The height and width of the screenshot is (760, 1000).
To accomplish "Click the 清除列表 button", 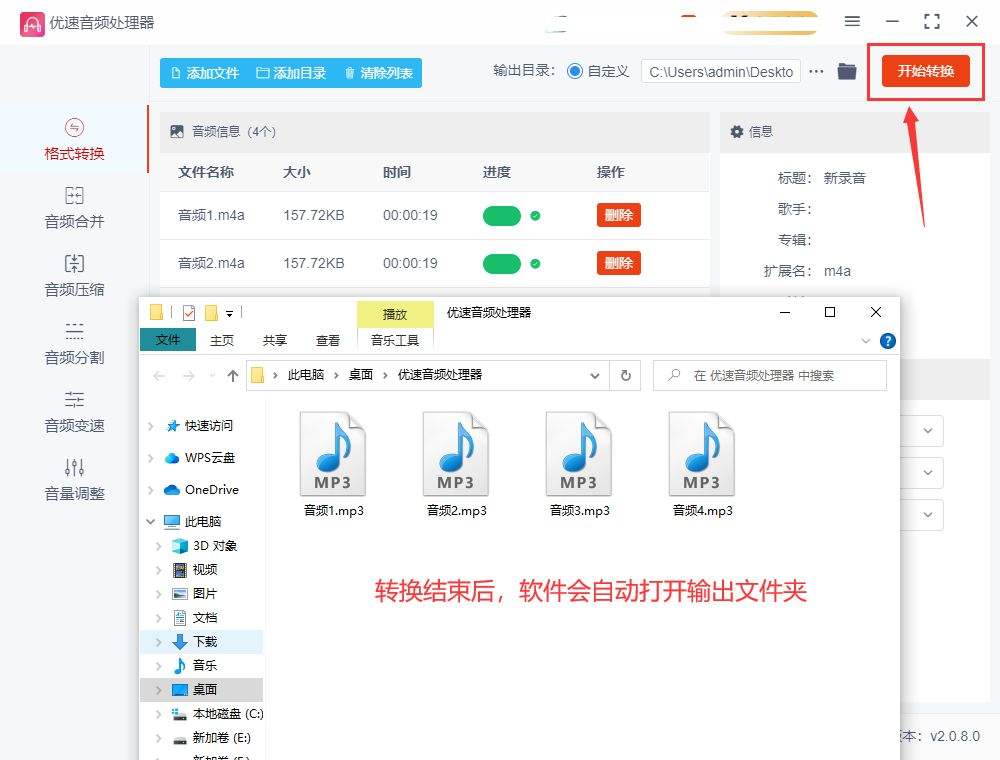I will [379, 73].
